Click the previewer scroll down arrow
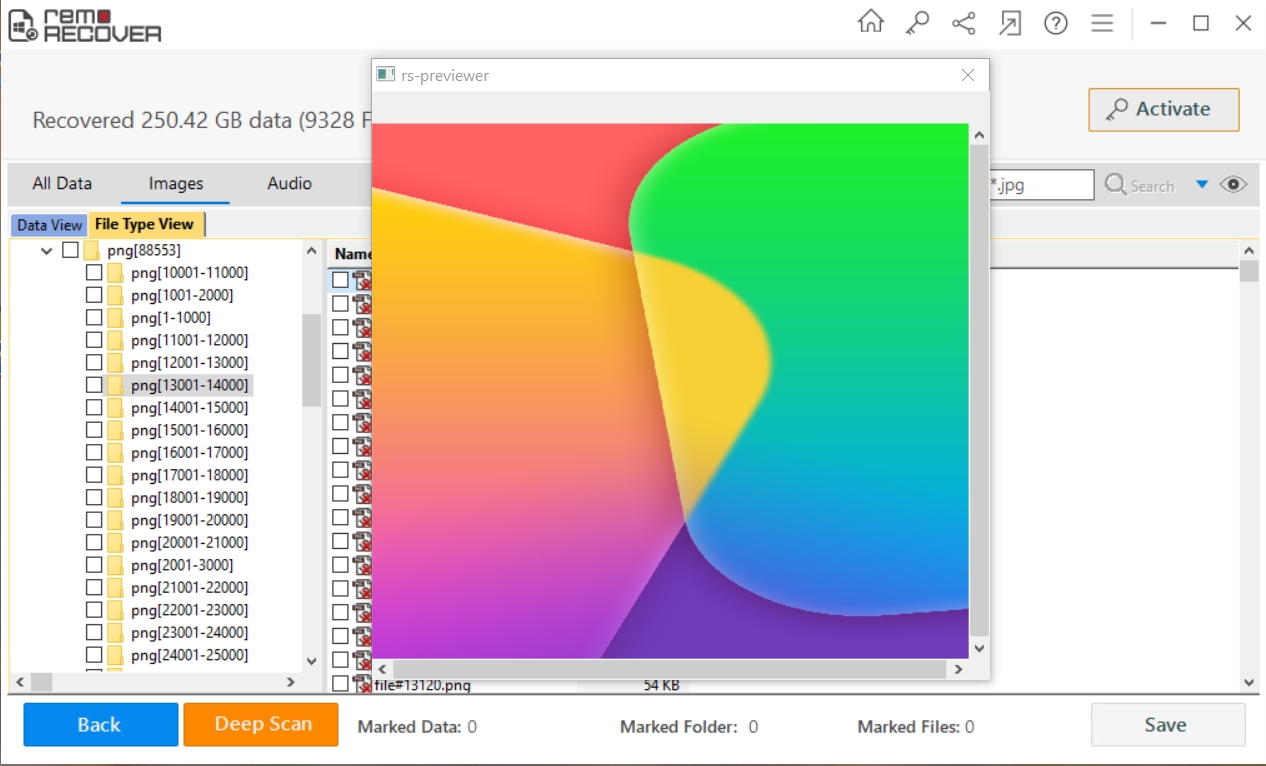This screenshot has width=1266, height=766. 979,647
